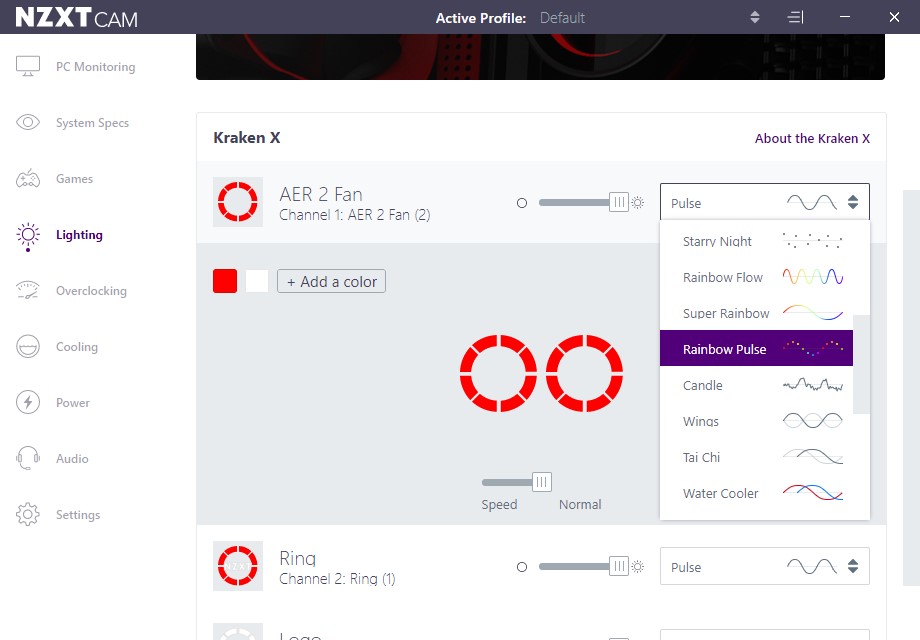Click the Starry Night dotted preview

(813, 241)
